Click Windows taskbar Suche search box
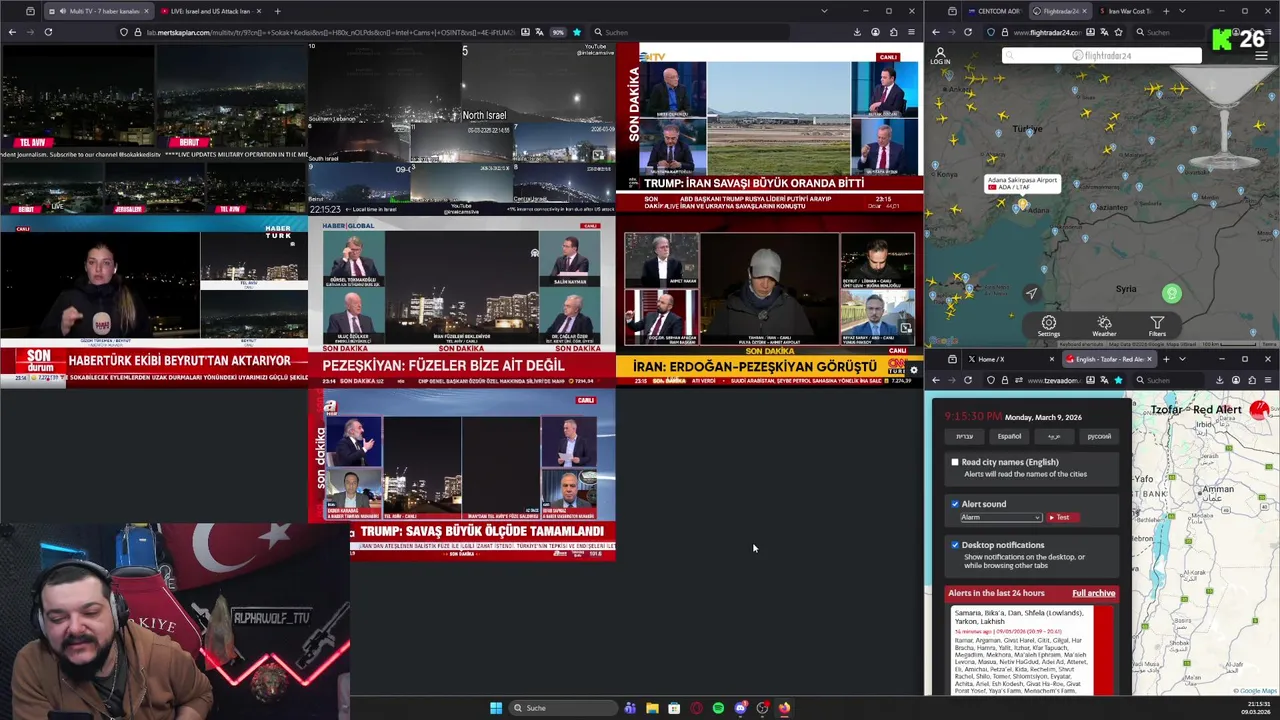The width and height of the screenshot is (1280, 720). click(565, 708)
